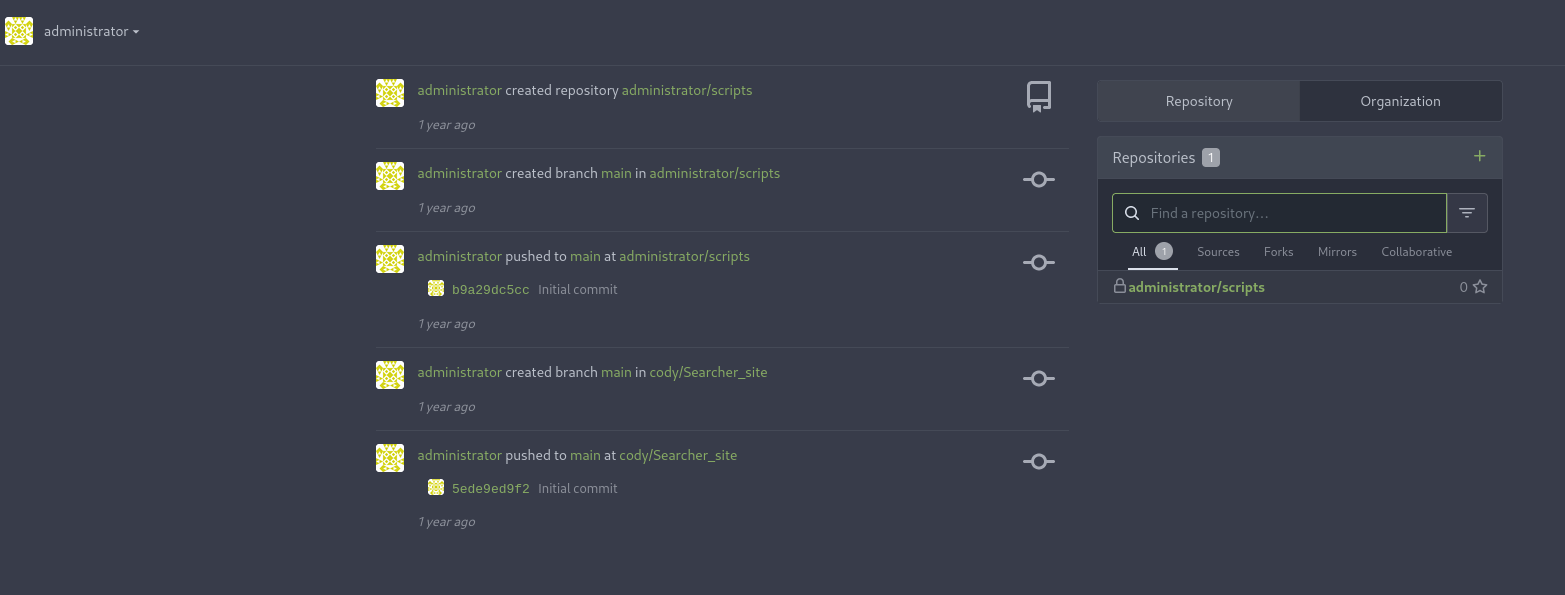Filter repositories by Sources
This screenshot has height=595, width=1565.
tap(1217, 252)
